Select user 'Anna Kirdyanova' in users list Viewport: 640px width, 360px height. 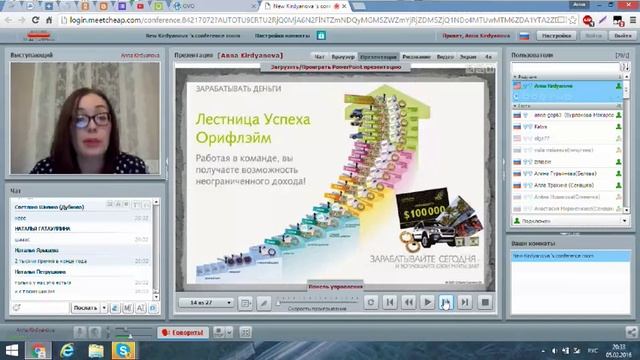click(x=567, y=86)
